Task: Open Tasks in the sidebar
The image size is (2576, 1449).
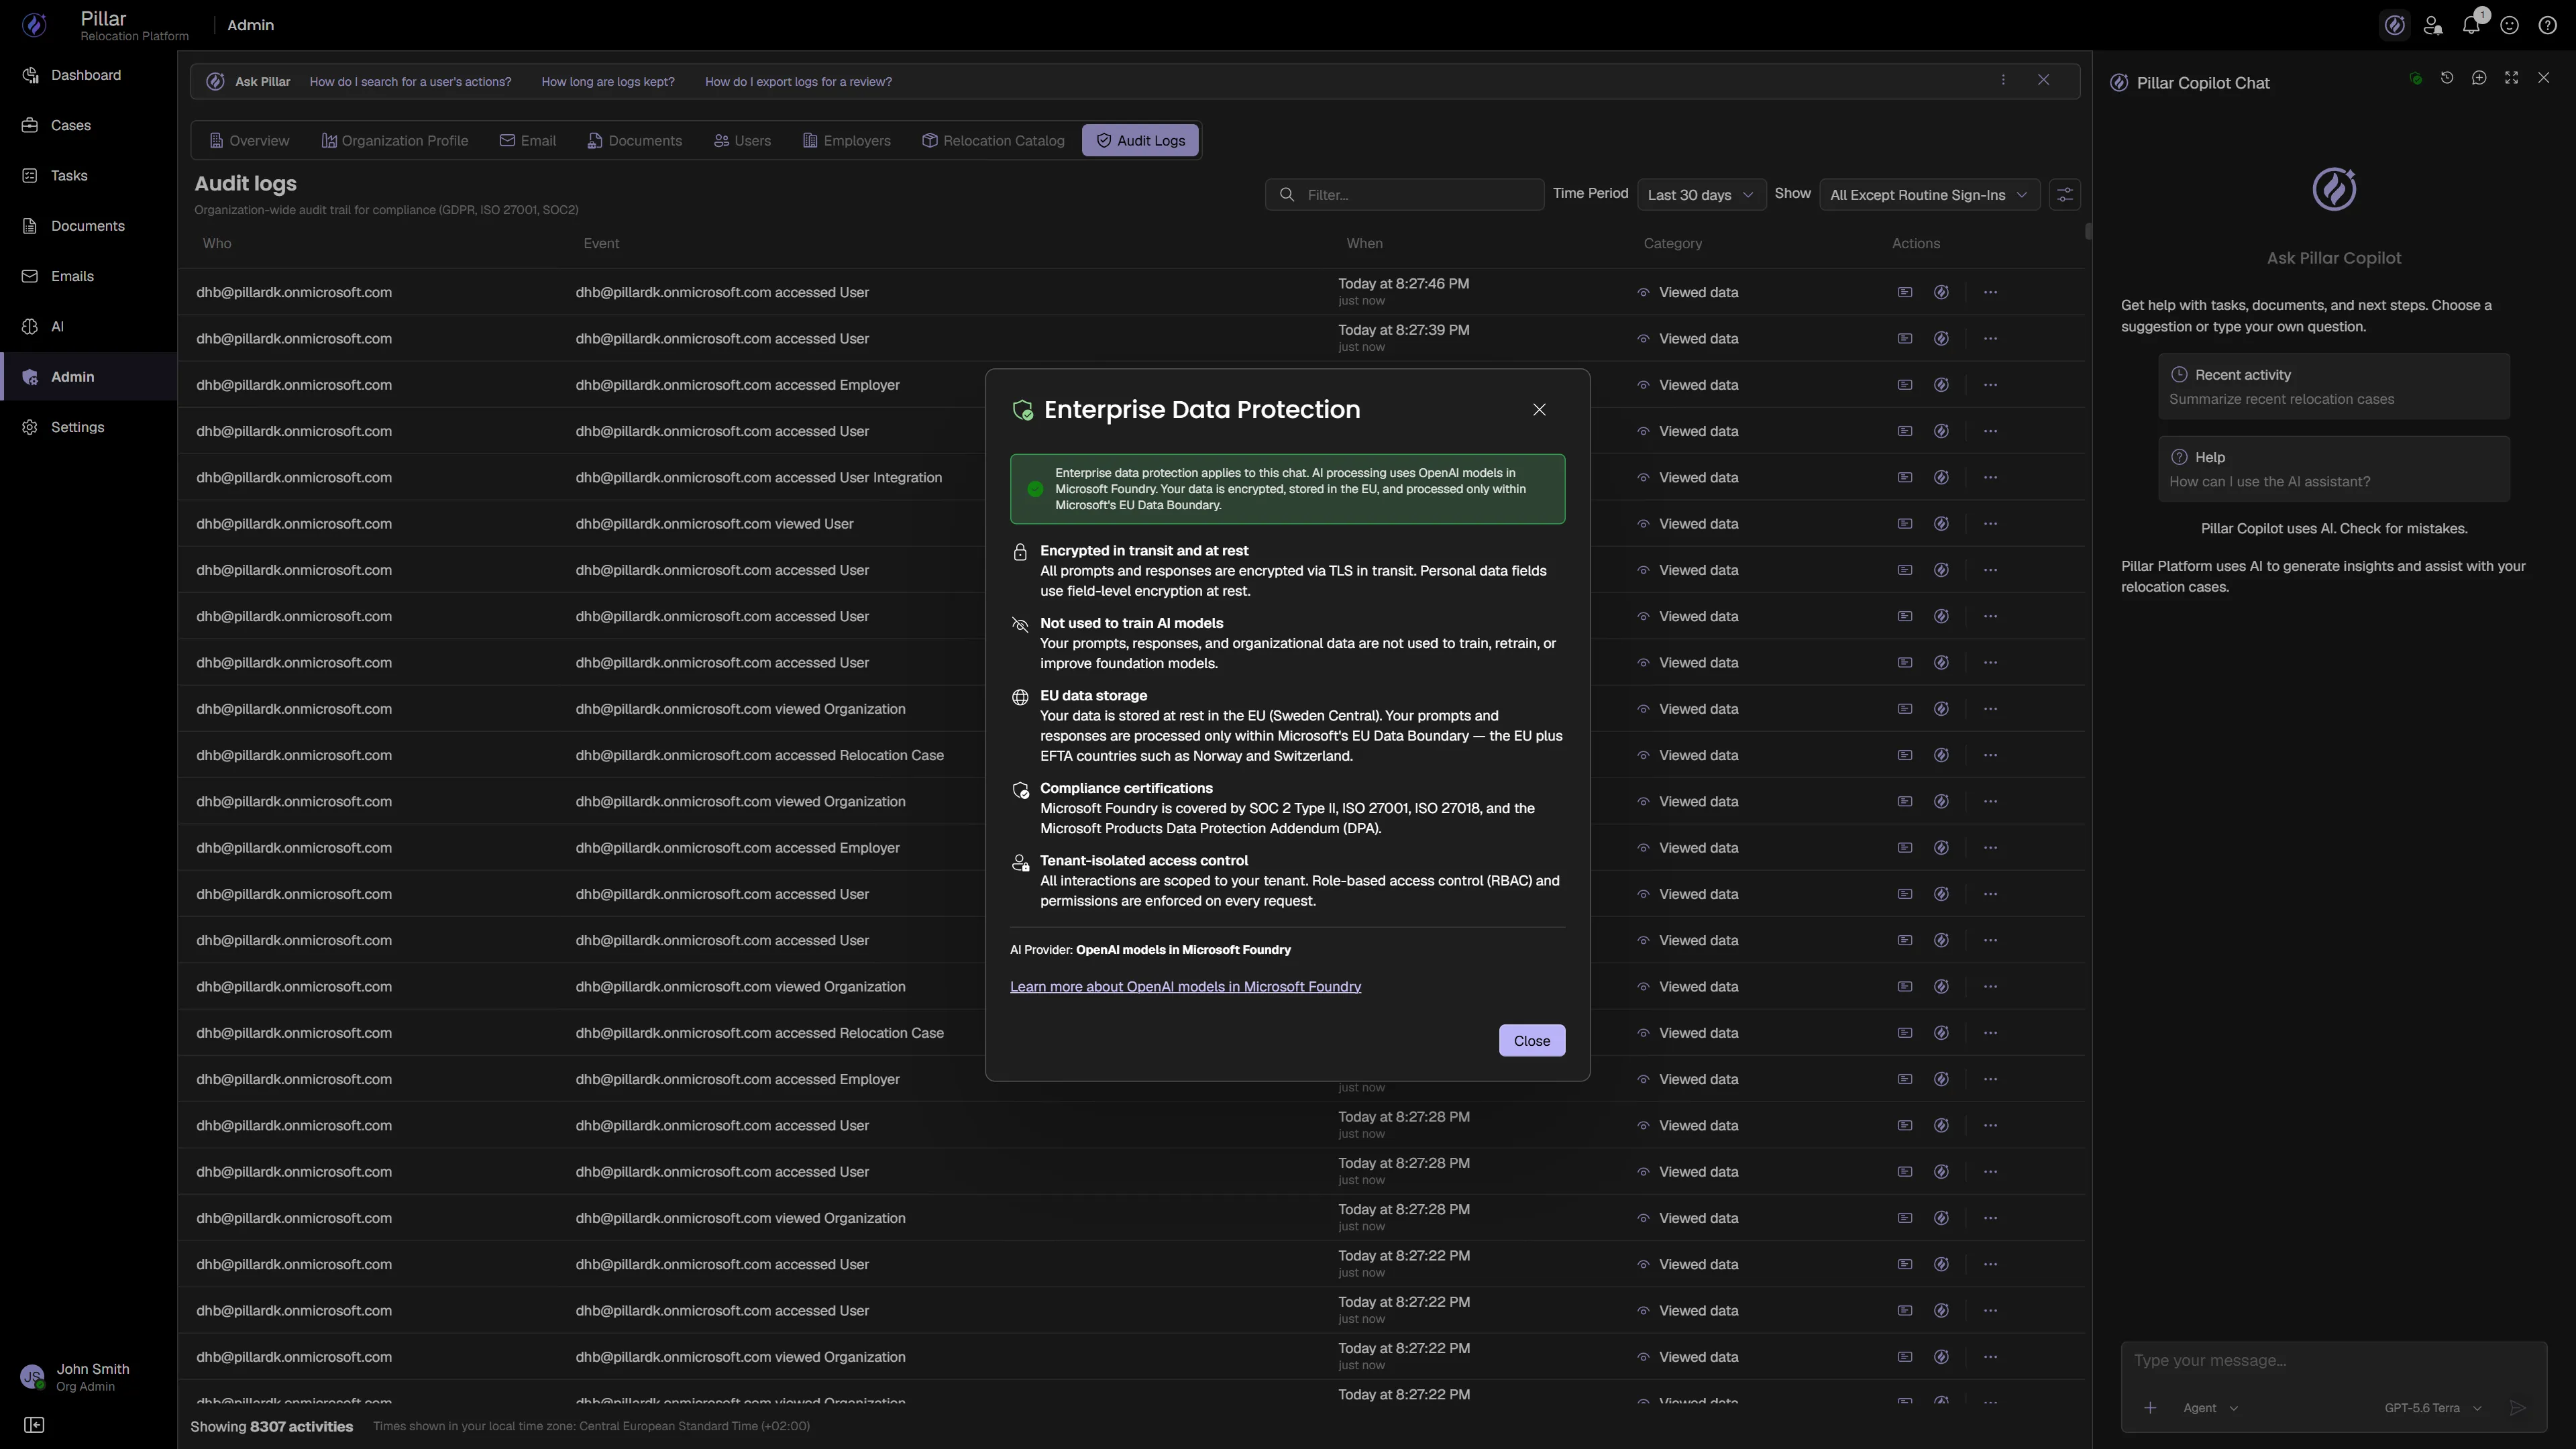Action: point(88,175)
